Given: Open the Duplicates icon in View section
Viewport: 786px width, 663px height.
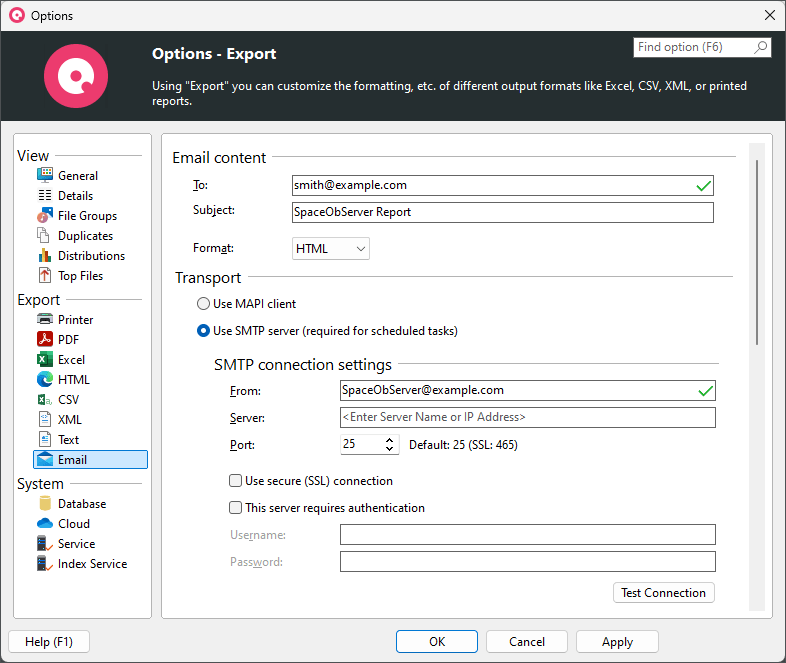Looking at the screenshot, I should (45, 236).
